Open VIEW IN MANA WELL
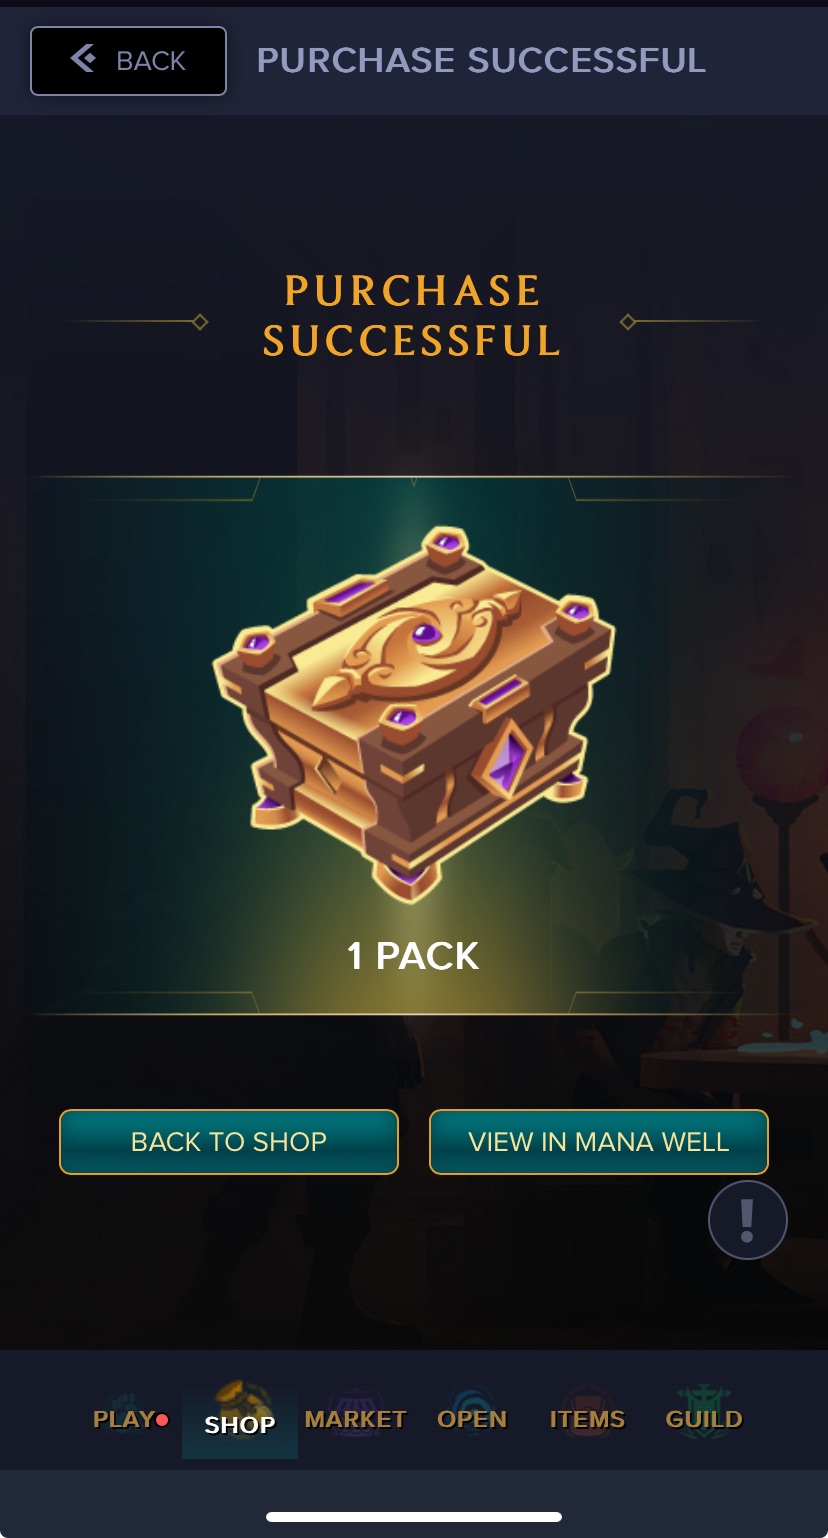 coord(598,1141)
